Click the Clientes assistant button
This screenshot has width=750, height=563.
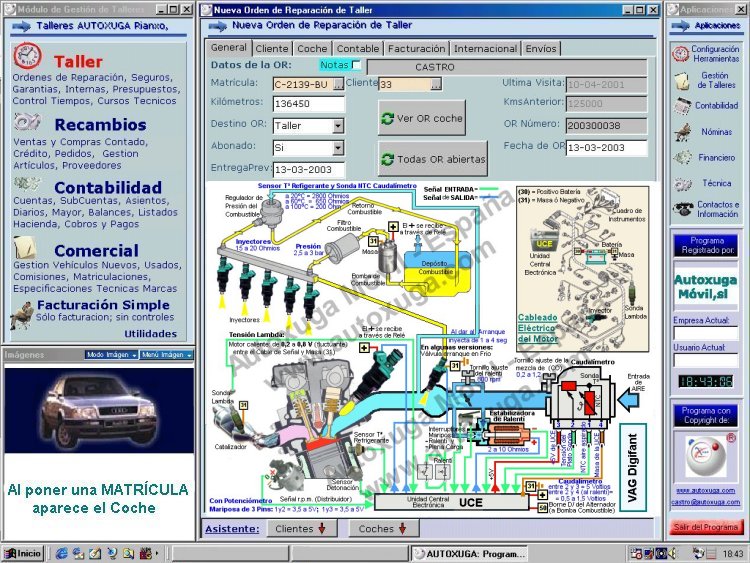click(300, 529)
